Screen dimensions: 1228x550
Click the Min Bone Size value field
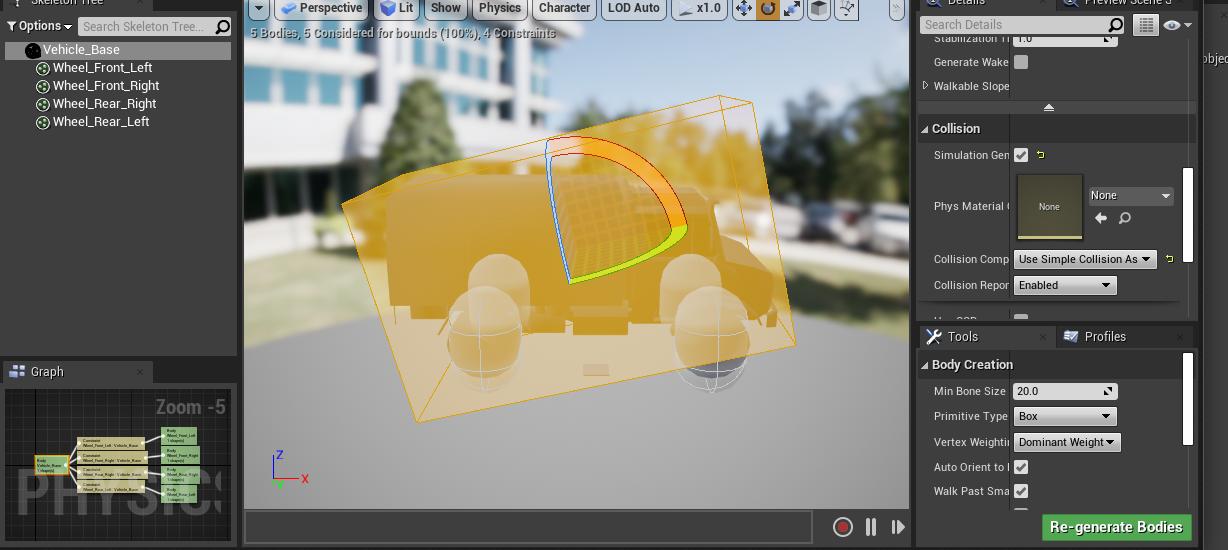(1065, 392)
